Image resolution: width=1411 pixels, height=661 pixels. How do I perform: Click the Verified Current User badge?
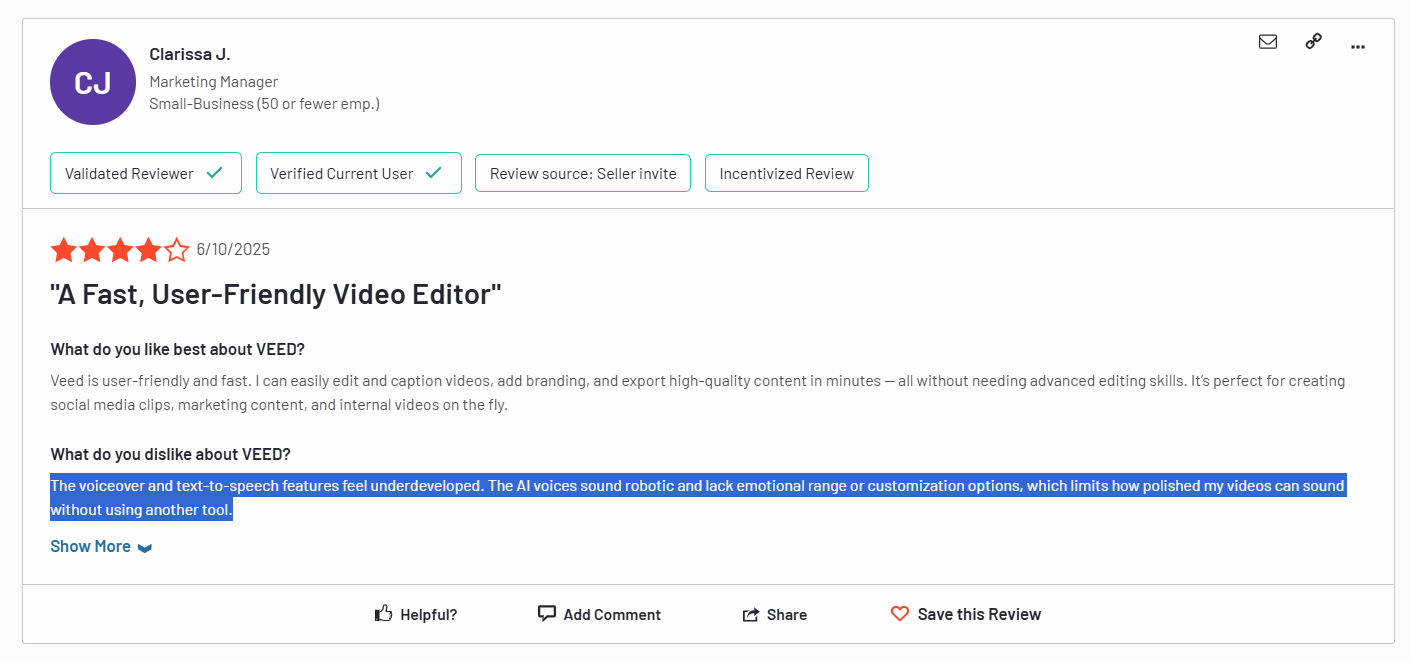coord(358,173)
